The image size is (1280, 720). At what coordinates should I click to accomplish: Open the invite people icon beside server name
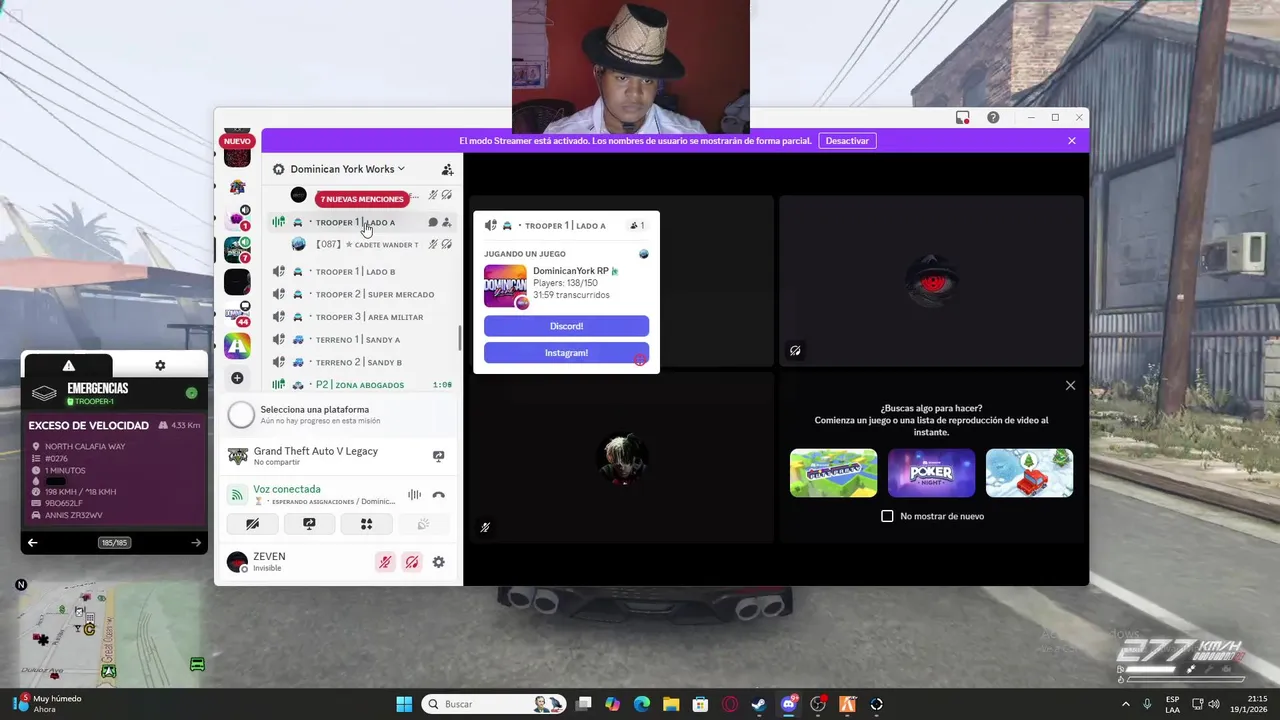click(447, 170)
